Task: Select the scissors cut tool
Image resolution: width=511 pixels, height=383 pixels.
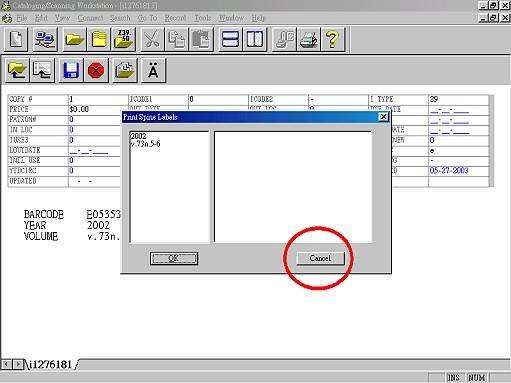Action: [x=152, y=39]
